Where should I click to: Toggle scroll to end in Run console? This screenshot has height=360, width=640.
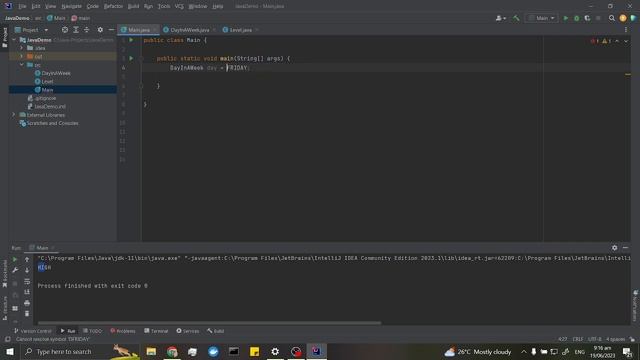[27, 292]
